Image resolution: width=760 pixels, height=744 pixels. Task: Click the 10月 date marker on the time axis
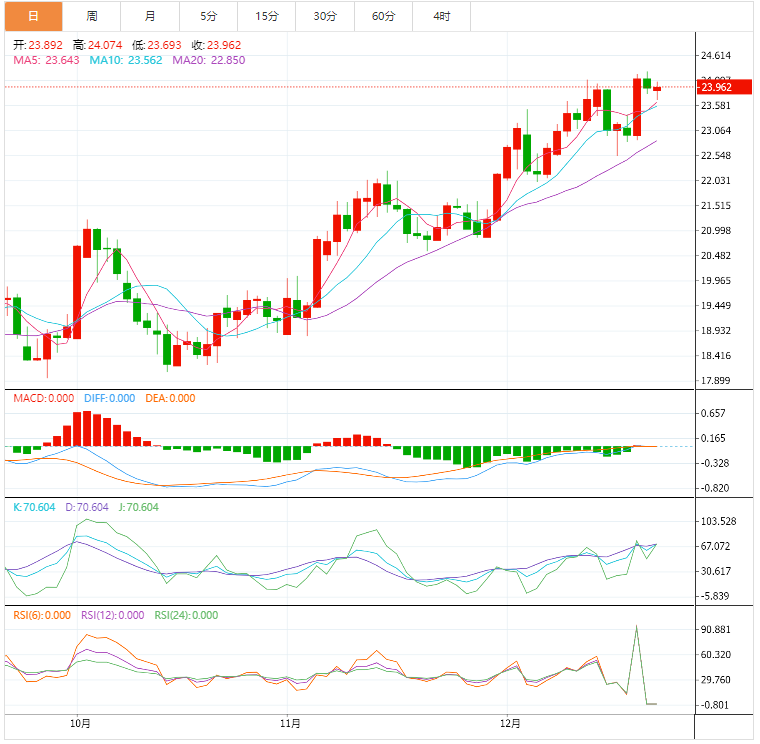point(82,723)
